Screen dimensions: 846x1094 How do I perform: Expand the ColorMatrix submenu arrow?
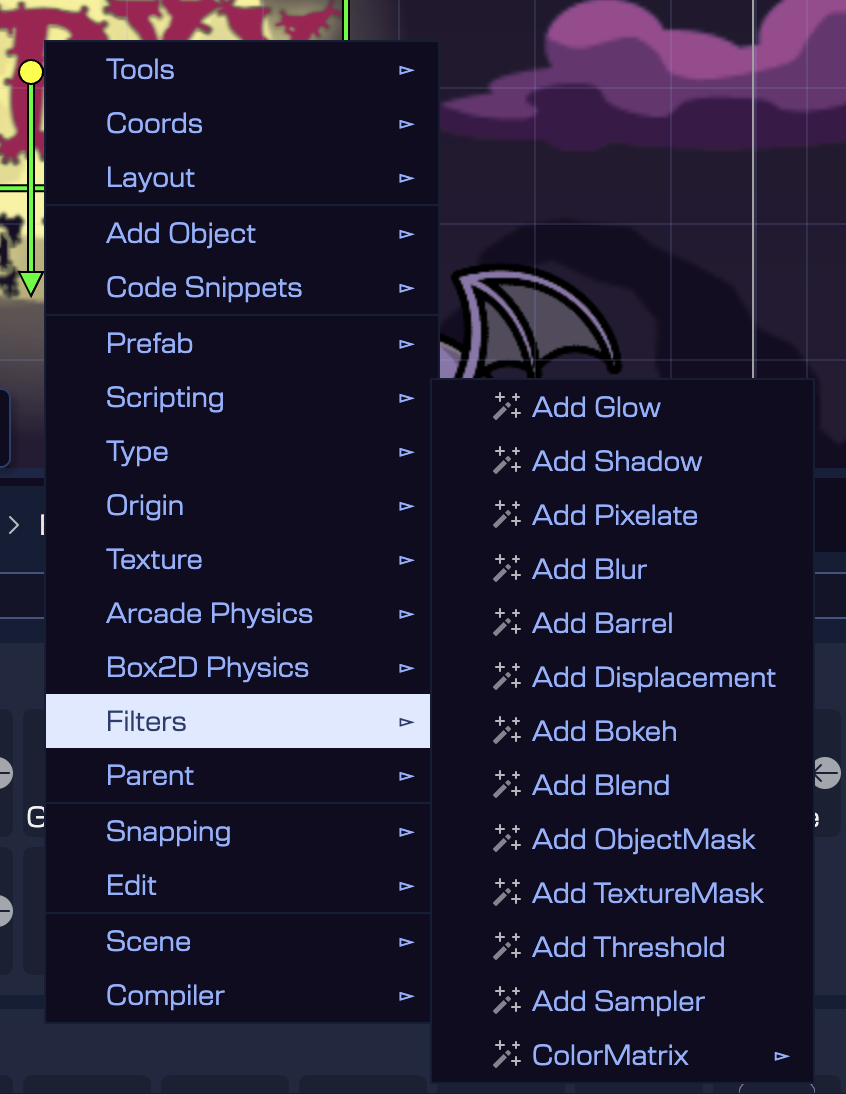pyautogui.click(x=782, y=1056)
